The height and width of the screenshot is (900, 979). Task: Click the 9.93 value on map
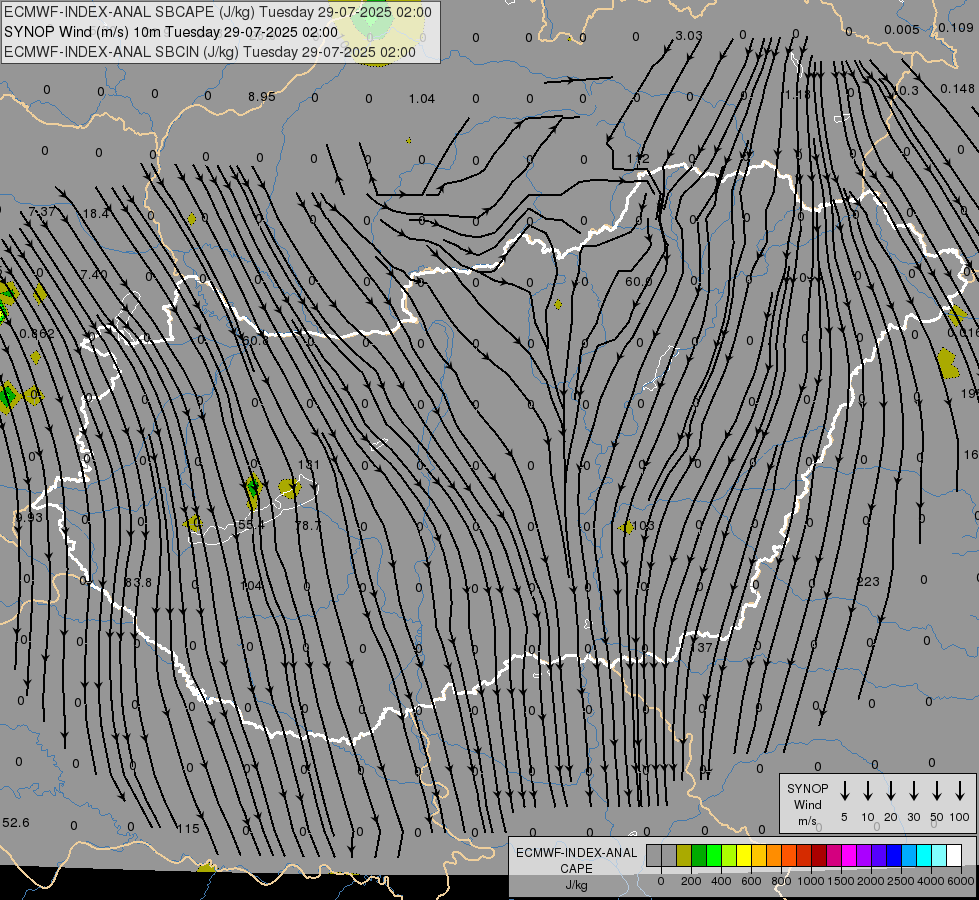tap(29, 517)
